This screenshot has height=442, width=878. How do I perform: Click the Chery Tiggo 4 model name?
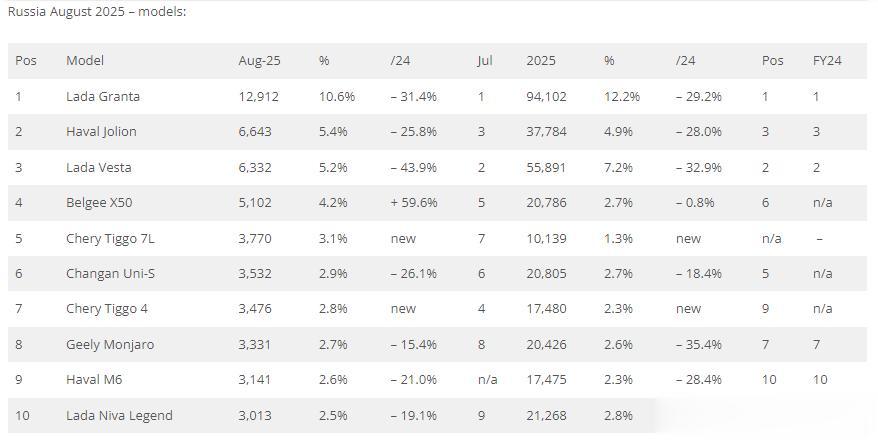(106, 309)
